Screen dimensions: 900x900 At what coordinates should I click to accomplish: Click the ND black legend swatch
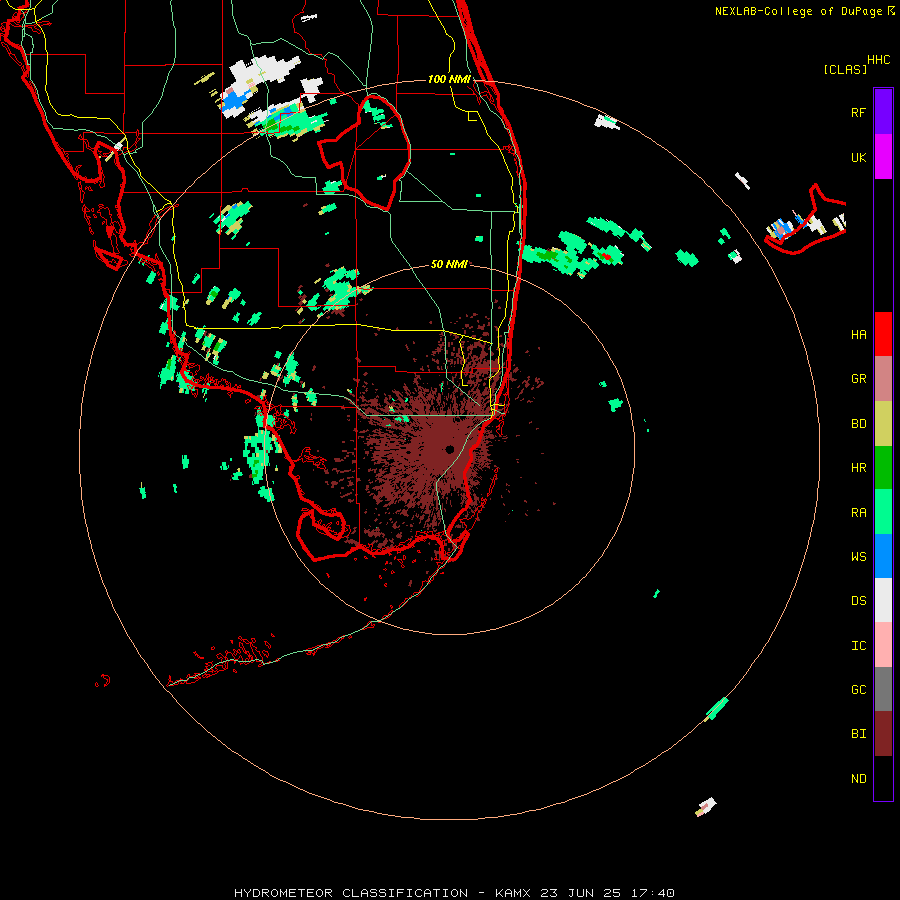883,778
